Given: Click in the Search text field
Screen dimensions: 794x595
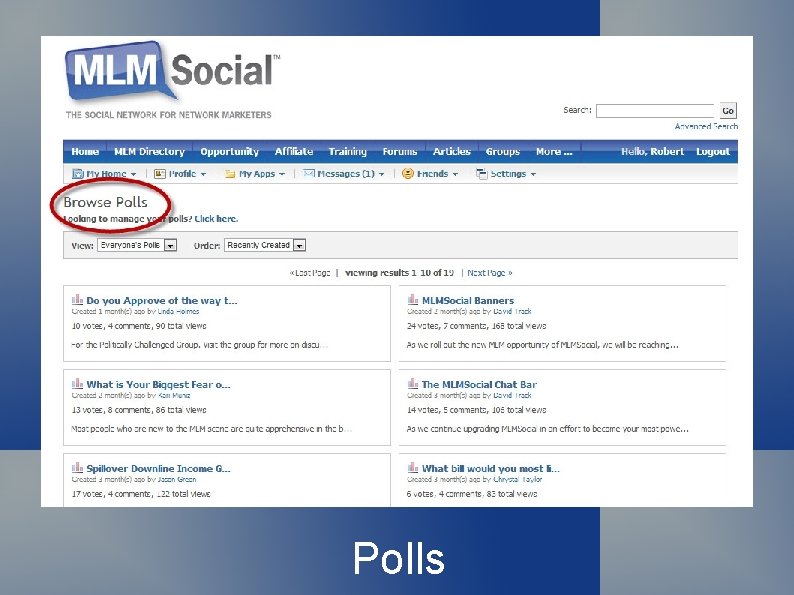Looking at the screenshot, I should pos(655,110).
